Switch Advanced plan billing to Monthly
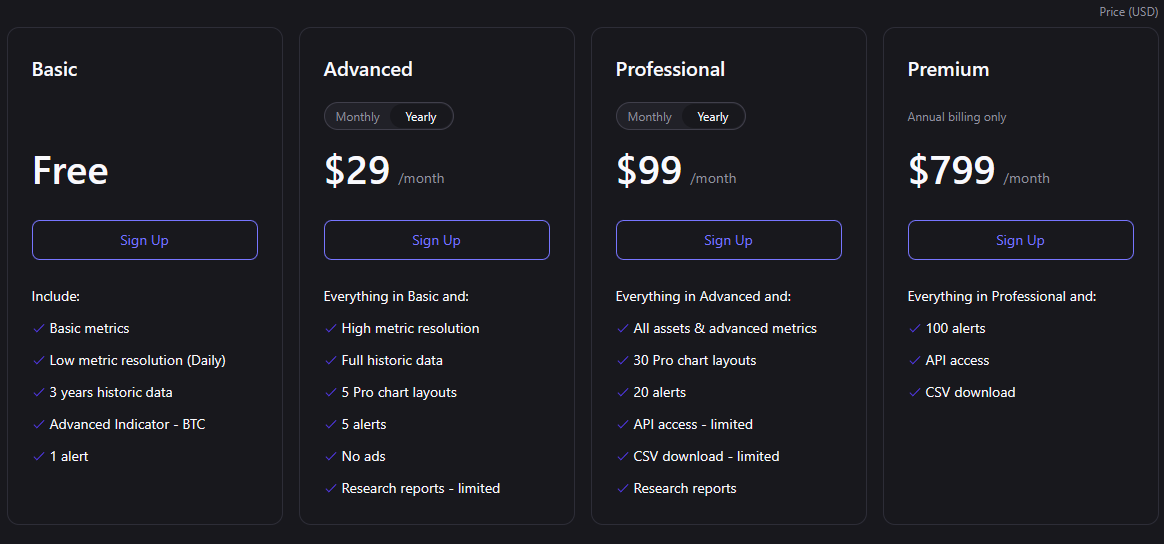The image size is (1164, 544). click(357, 117)
